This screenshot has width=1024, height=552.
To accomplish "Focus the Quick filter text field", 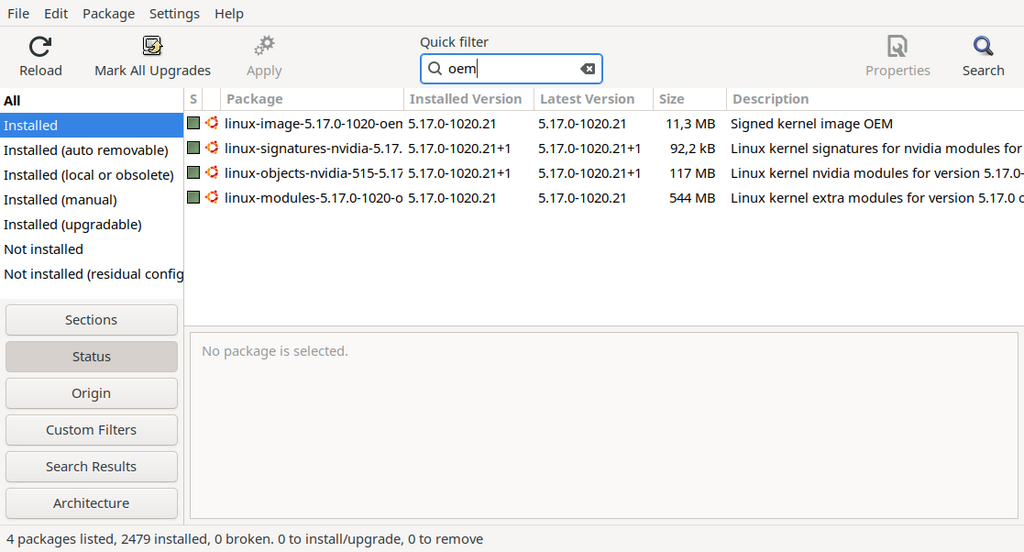I will pos(510,69).
